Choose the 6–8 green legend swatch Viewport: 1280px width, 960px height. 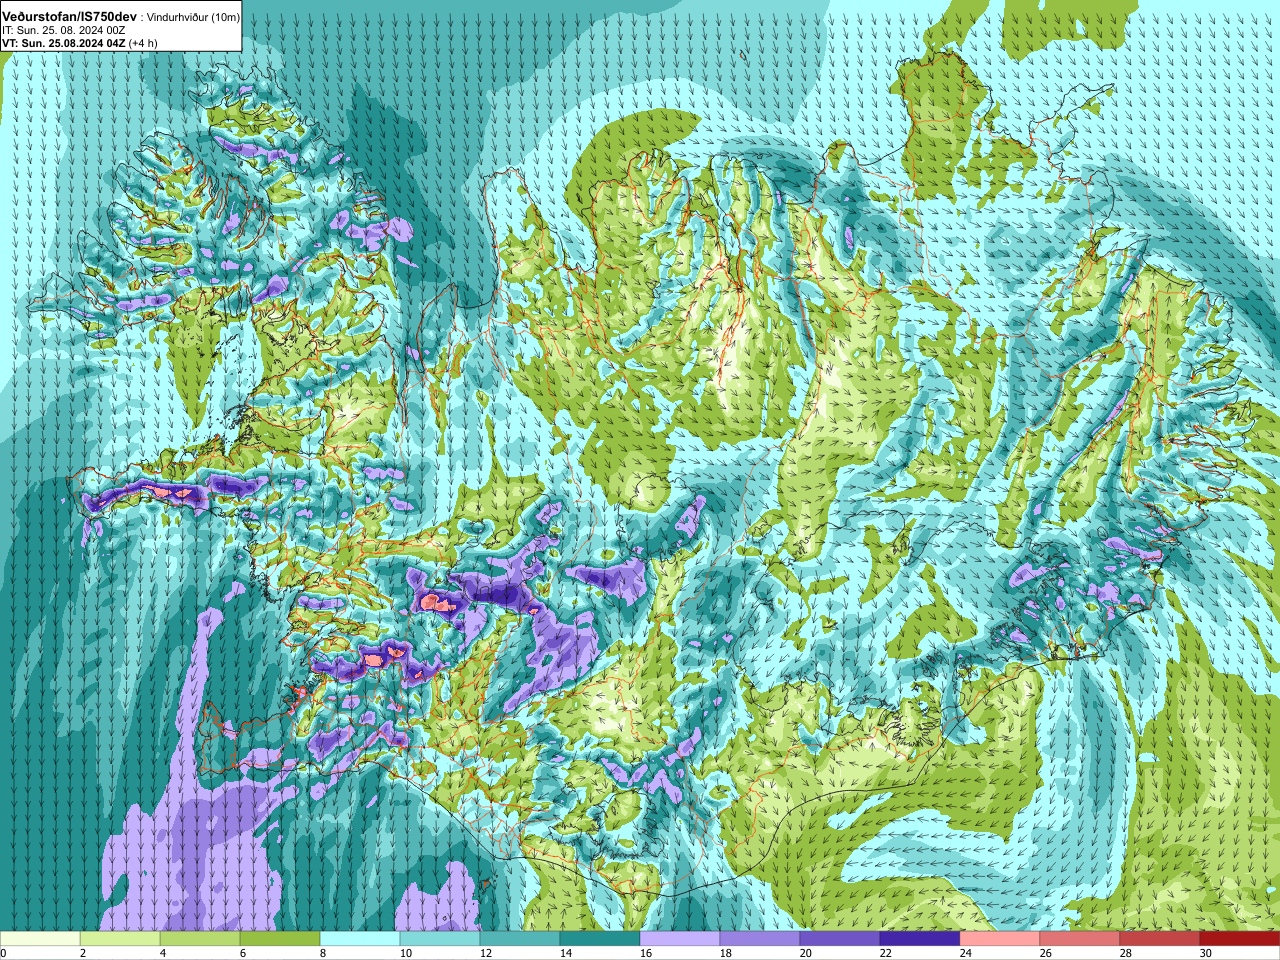click(x=280, y=939)
